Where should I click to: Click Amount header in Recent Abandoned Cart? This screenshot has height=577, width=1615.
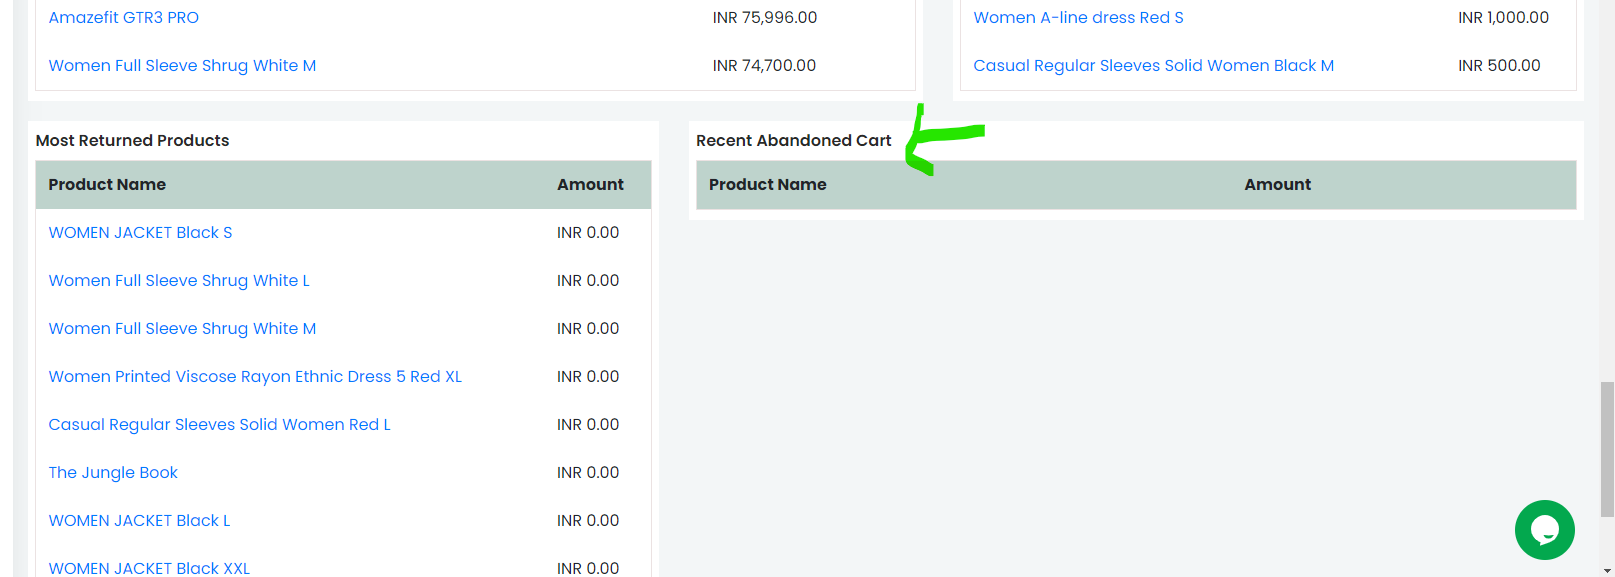1277,185
